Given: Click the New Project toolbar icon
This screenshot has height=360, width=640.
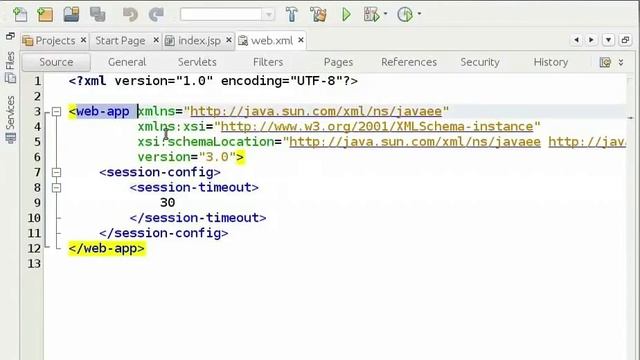Looking at the screenshot, I should tap(45, 14).
